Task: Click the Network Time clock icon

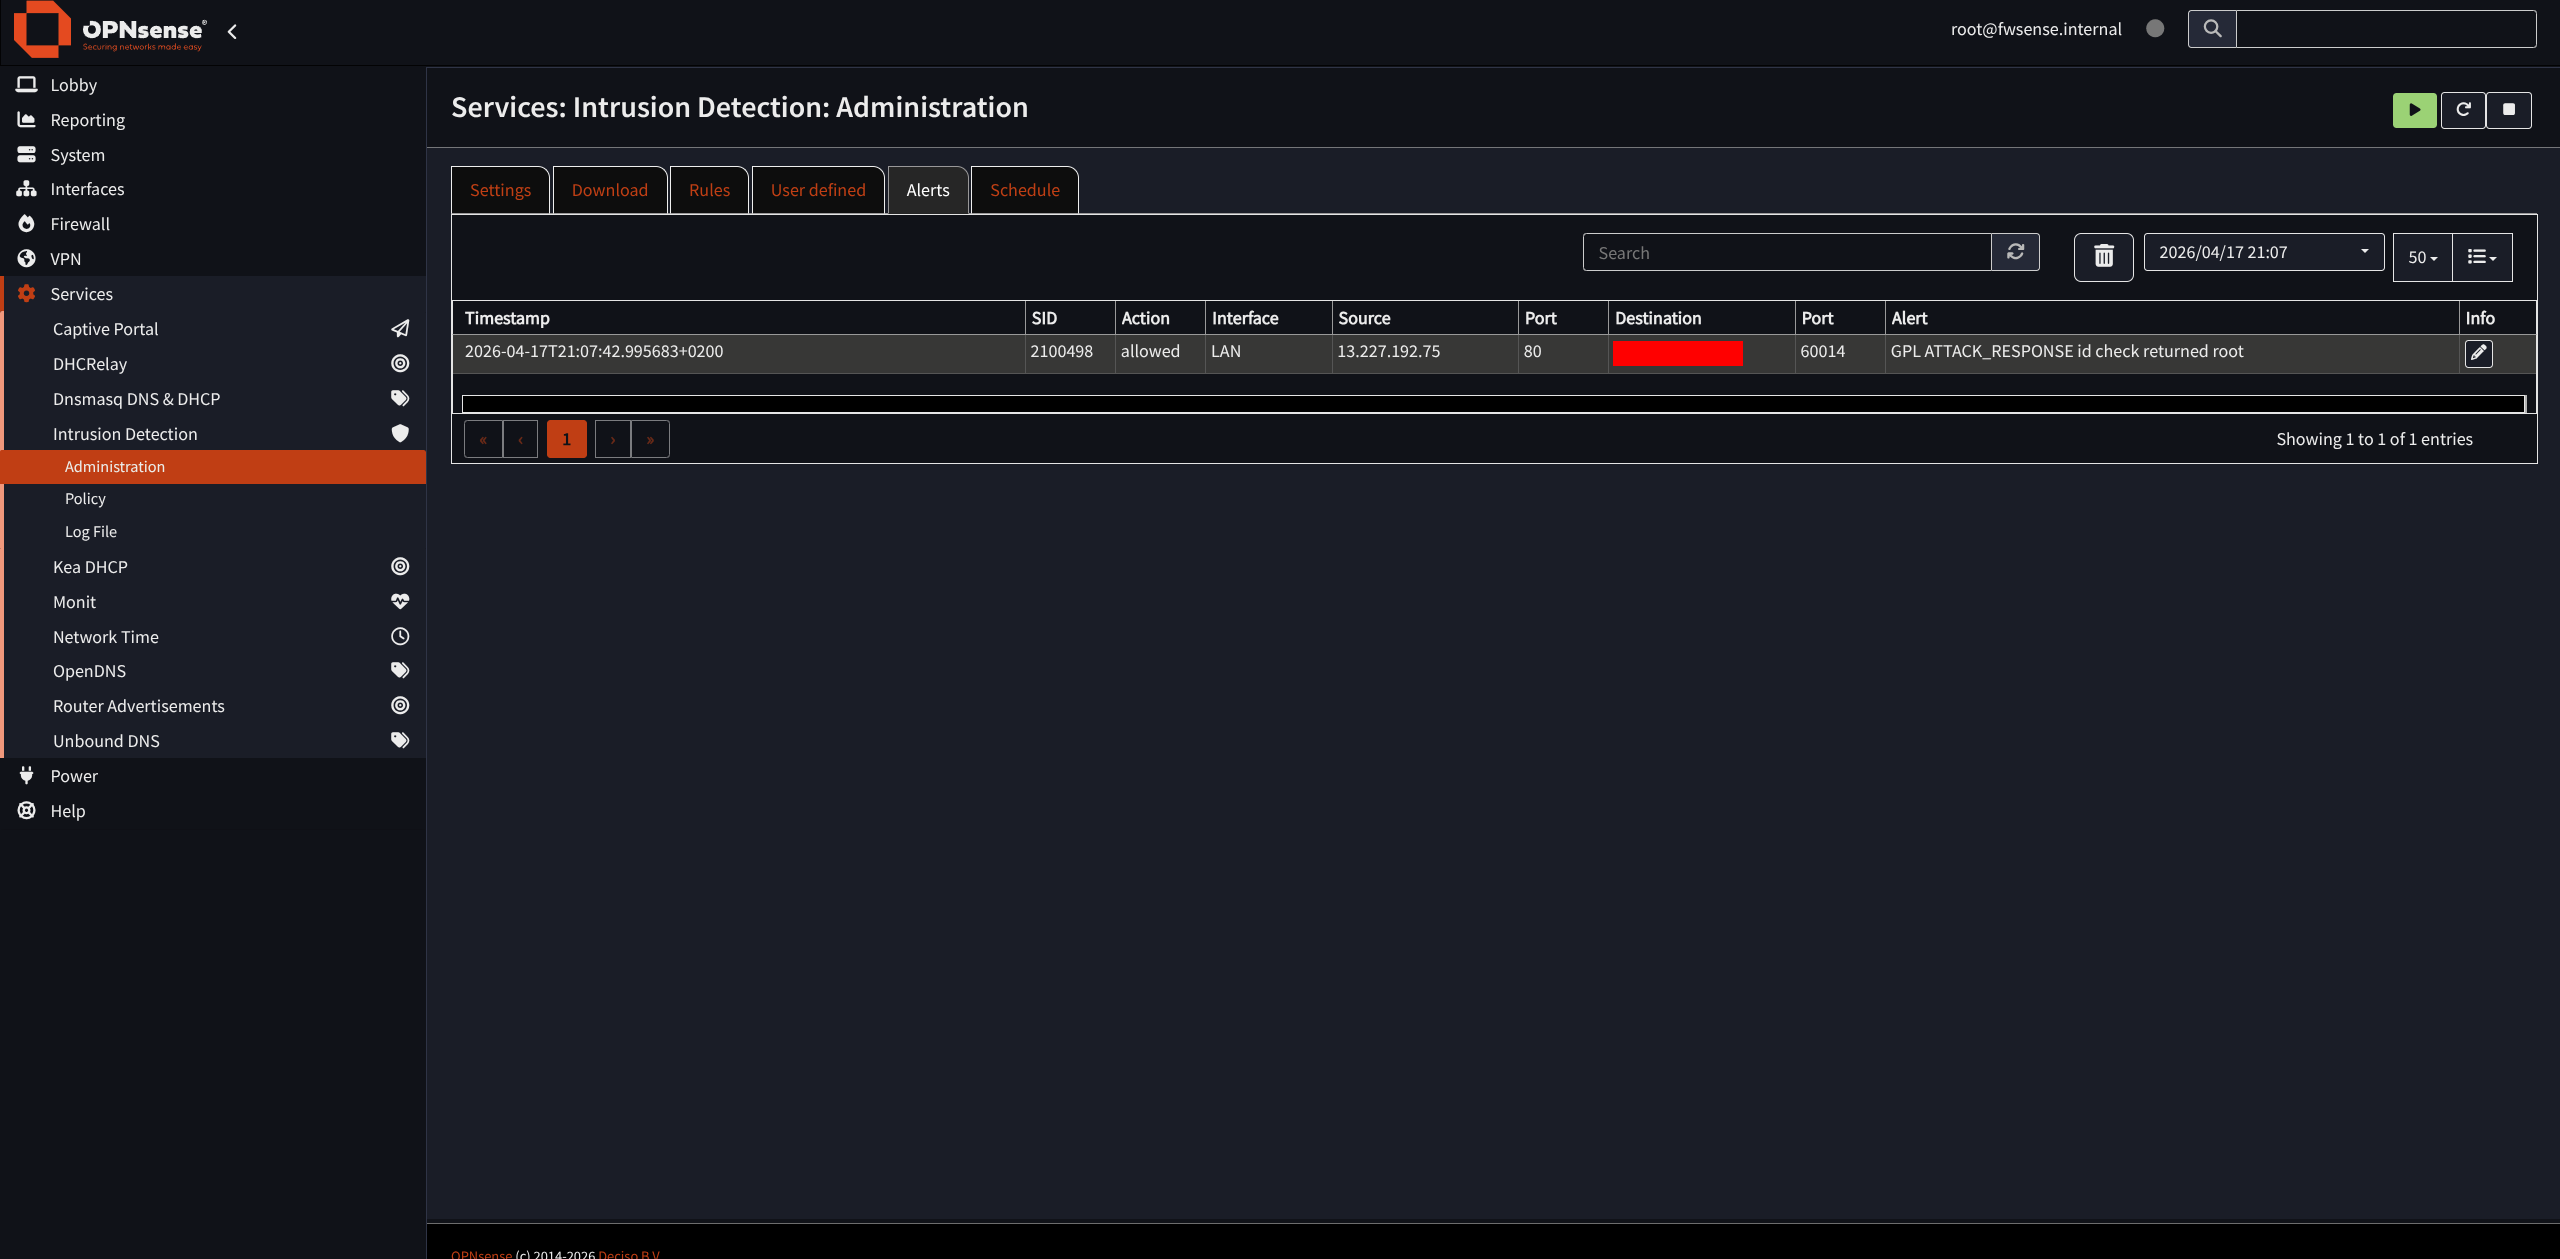Action: point(400,637)
